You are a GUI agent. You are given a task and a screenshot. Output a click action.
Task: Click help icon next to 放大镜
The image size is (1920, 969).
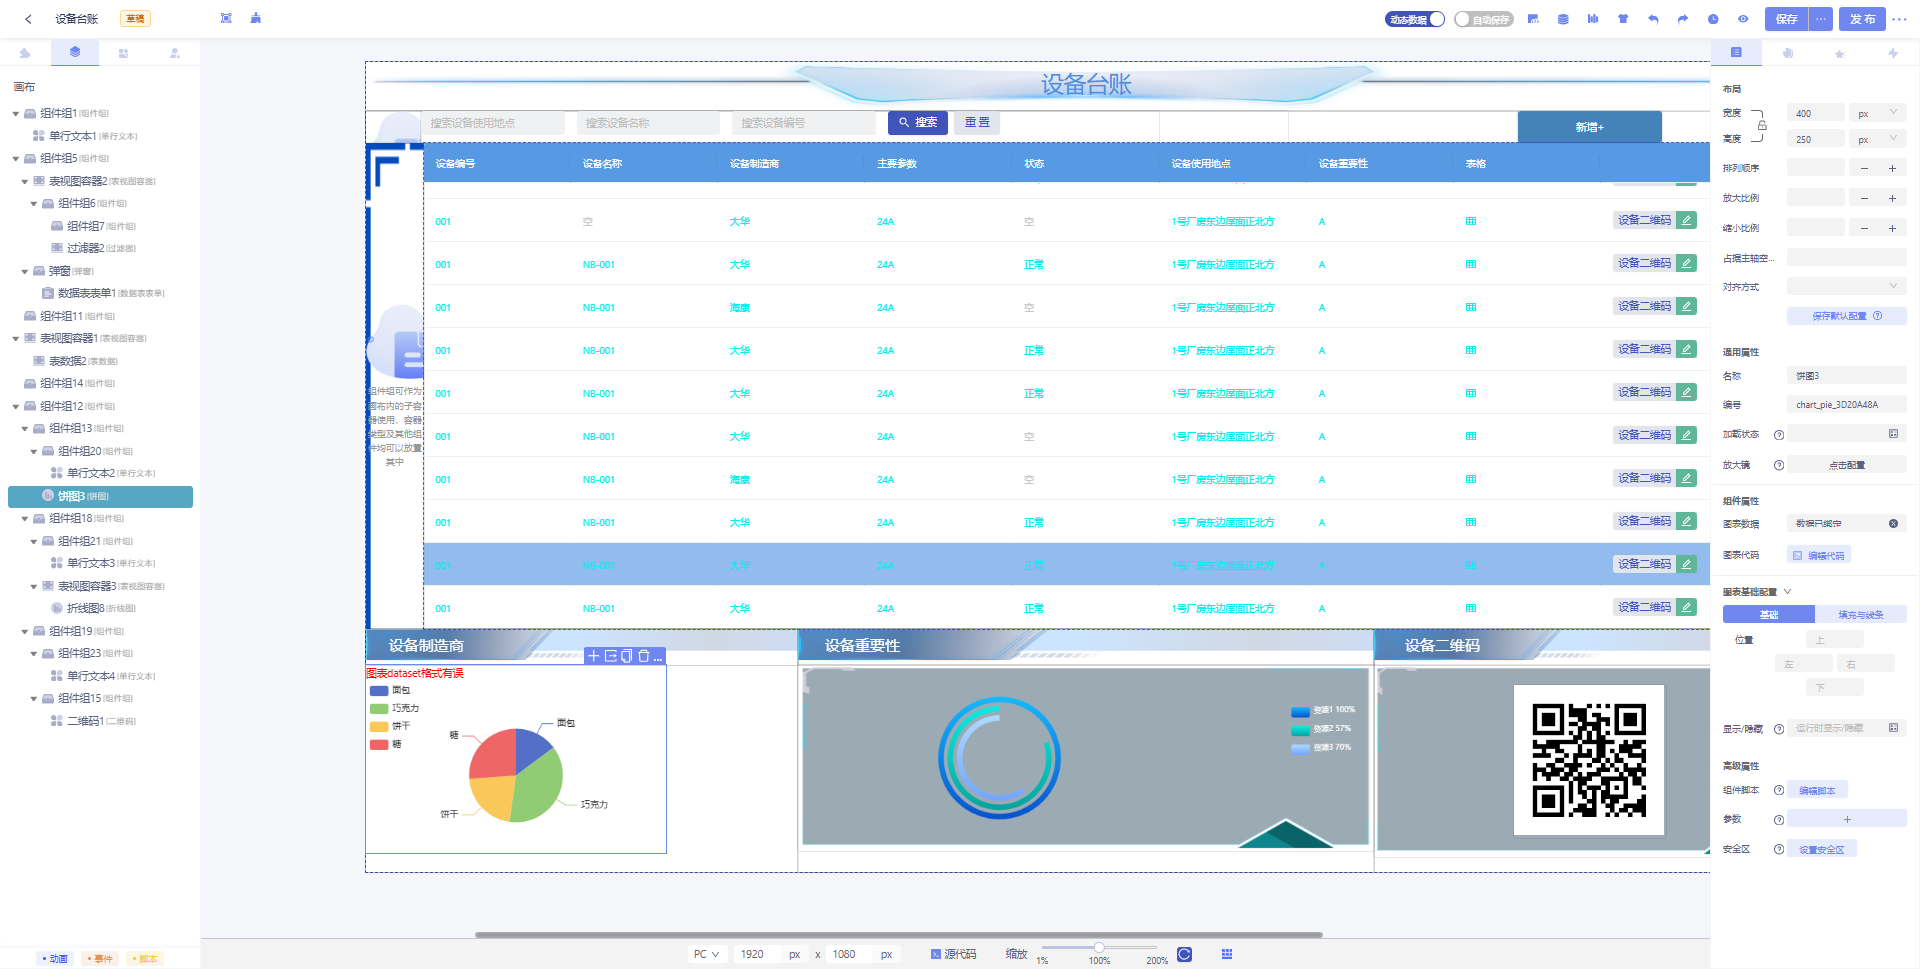tap(1779, 465)
